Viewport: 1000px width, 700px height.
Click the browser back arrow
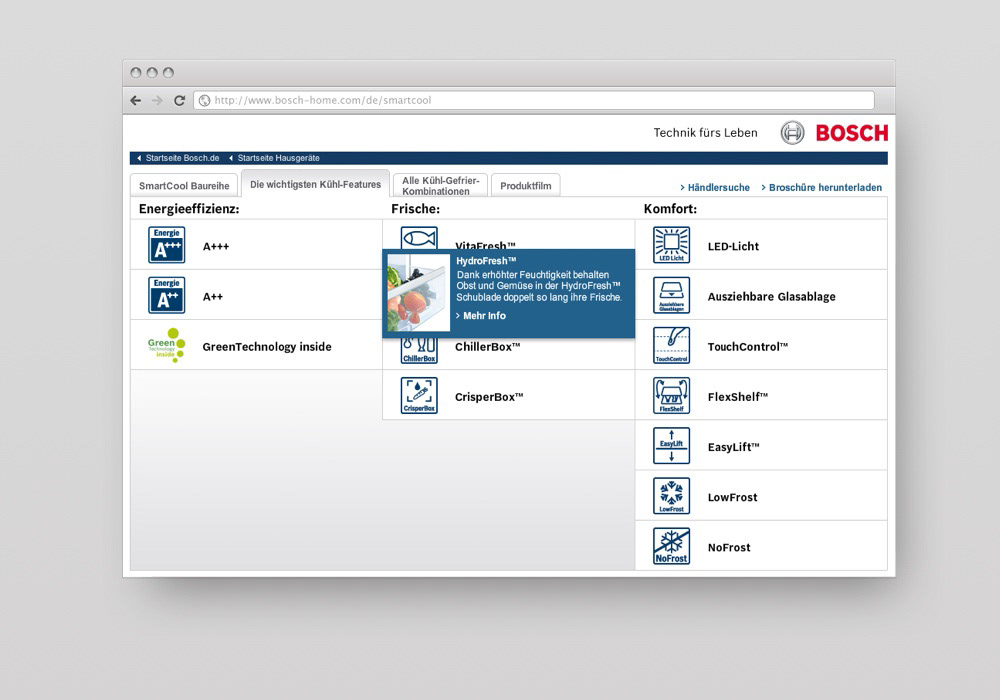pyautogui.click(x=136, y=100)
